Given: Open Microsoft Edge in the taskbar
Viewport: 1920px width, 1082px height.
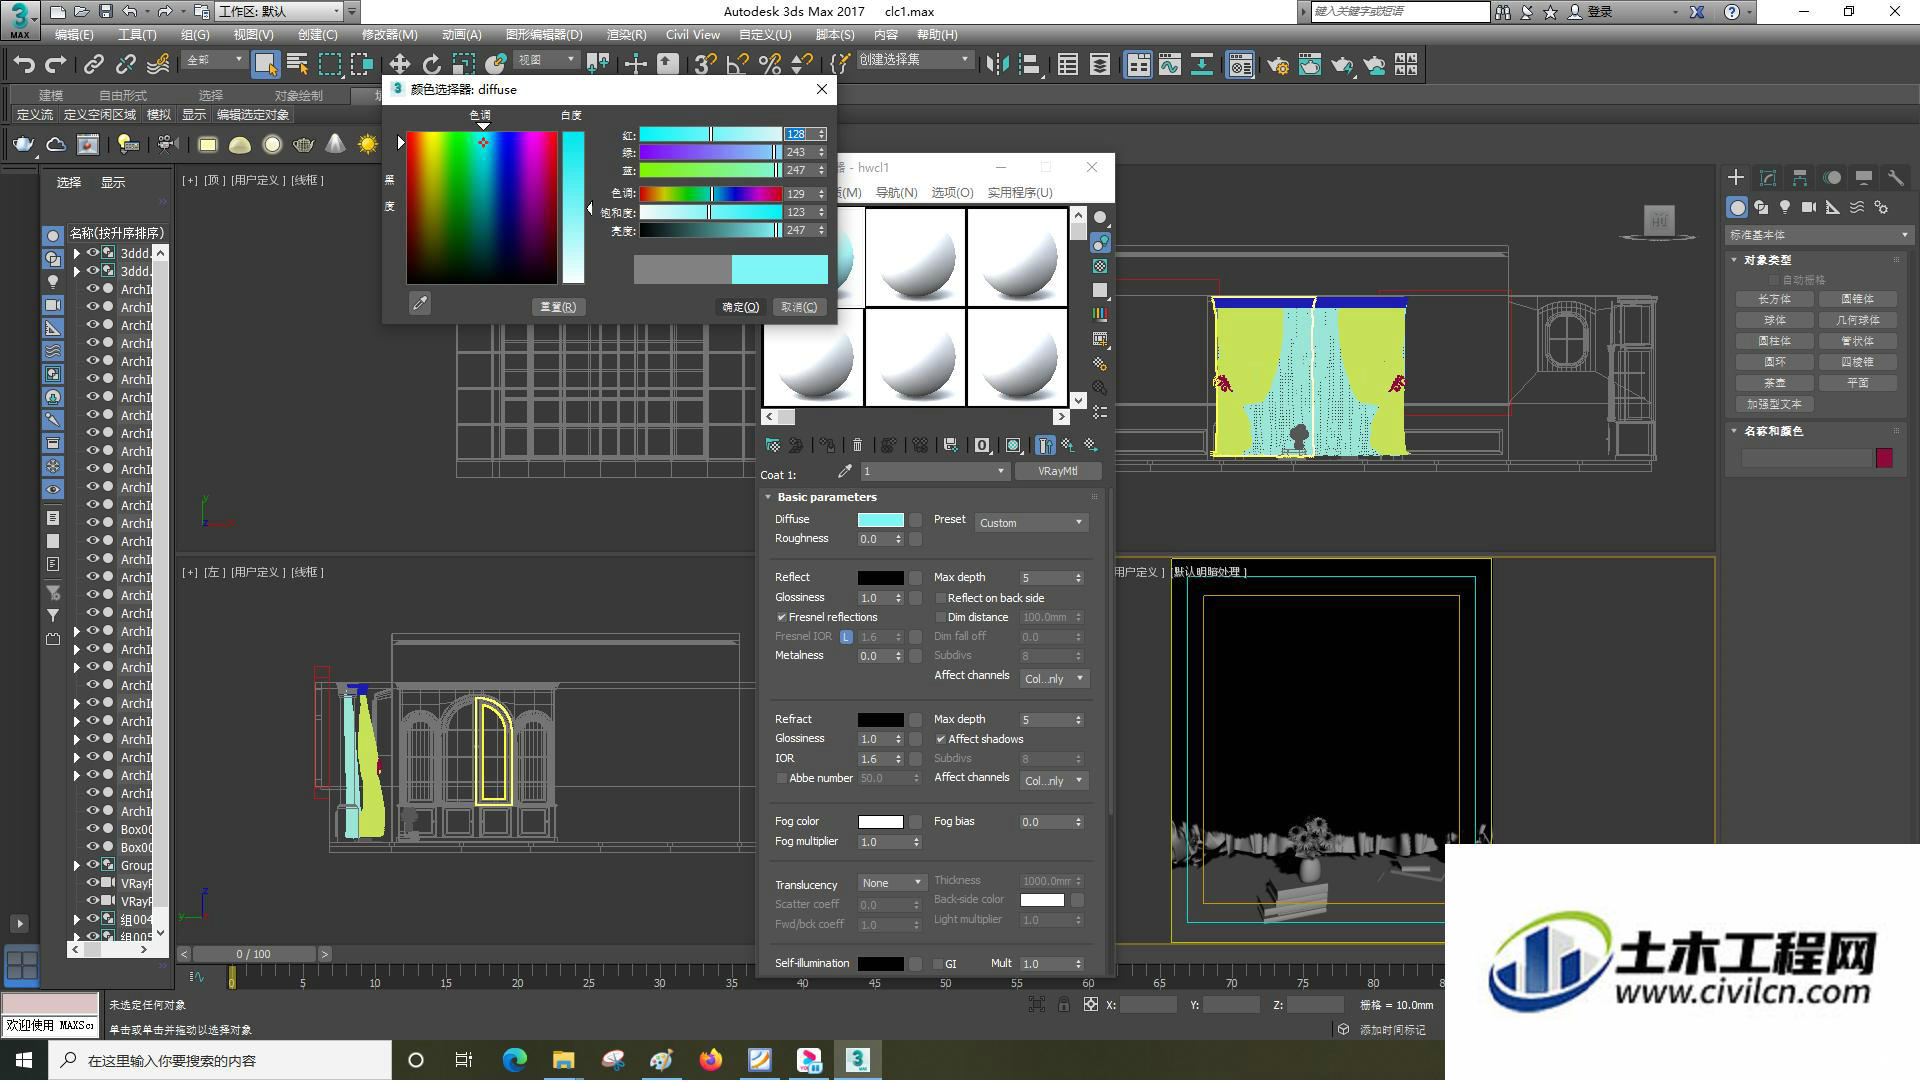Looking at the screenshot, I should tap(514, 1060).
